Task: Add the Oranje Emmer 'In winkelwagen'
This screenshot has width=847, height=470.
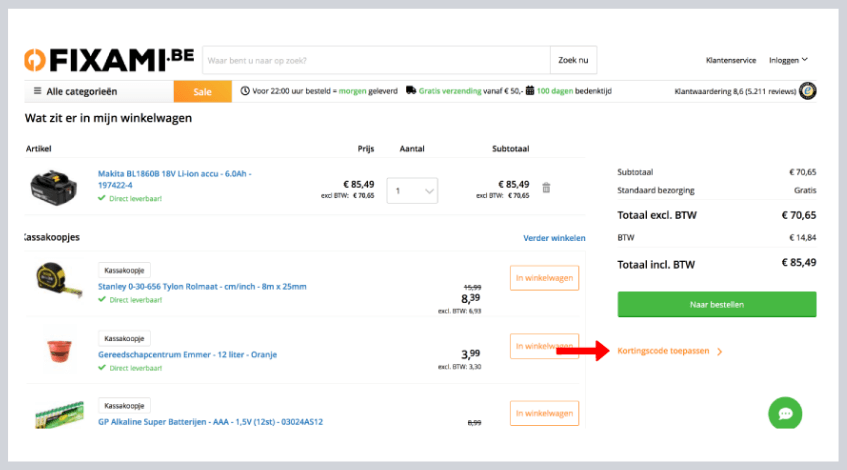Action: 544,346
